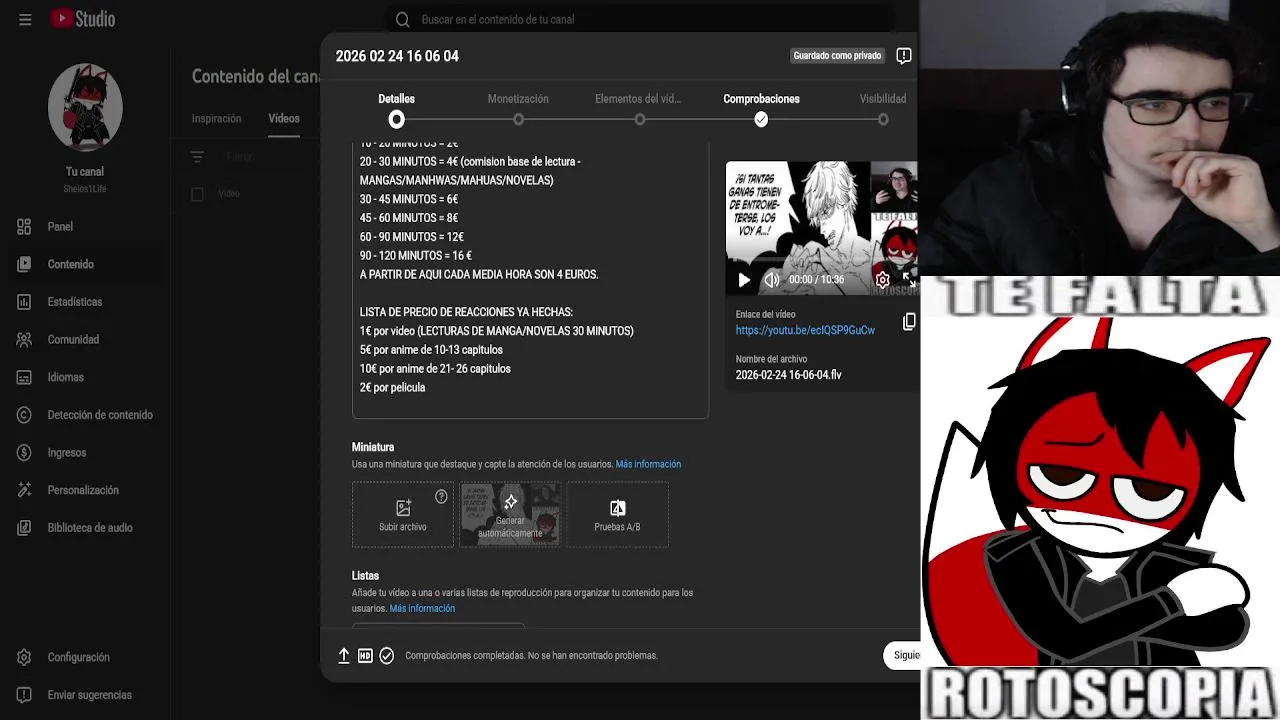Go to the Visibilidad step
Image resolution: width=1280 pixels, height=720 pixels.
point(883,108)
